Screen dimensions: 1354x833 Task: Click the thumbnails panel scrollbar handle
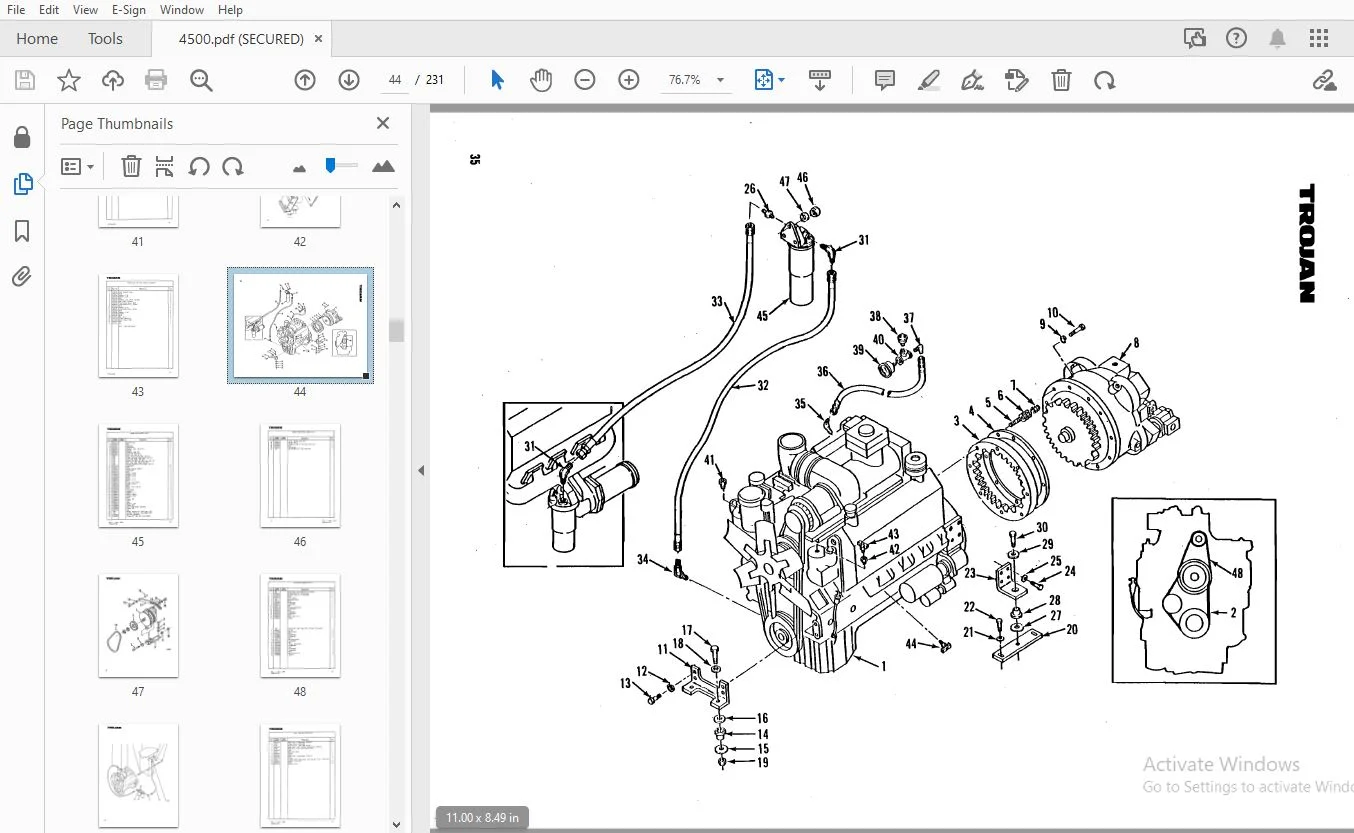pyautogui.click(x=396, y=330)
